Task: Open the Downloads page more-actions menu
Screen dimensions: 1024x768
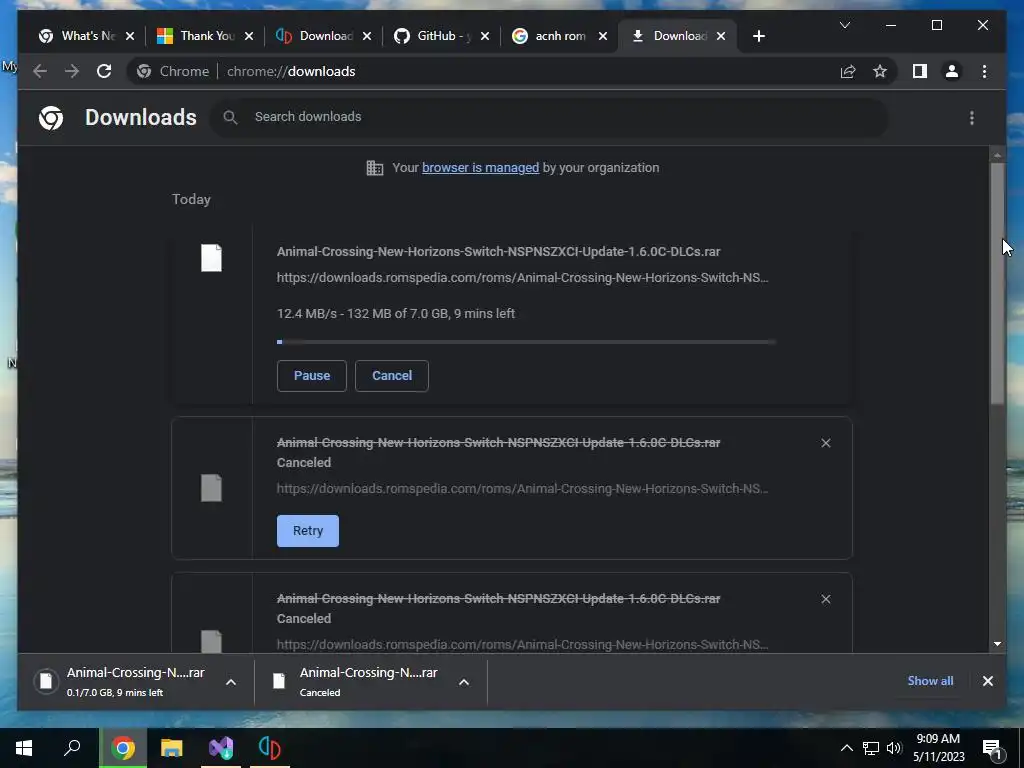Action: [x=972, y=118]
